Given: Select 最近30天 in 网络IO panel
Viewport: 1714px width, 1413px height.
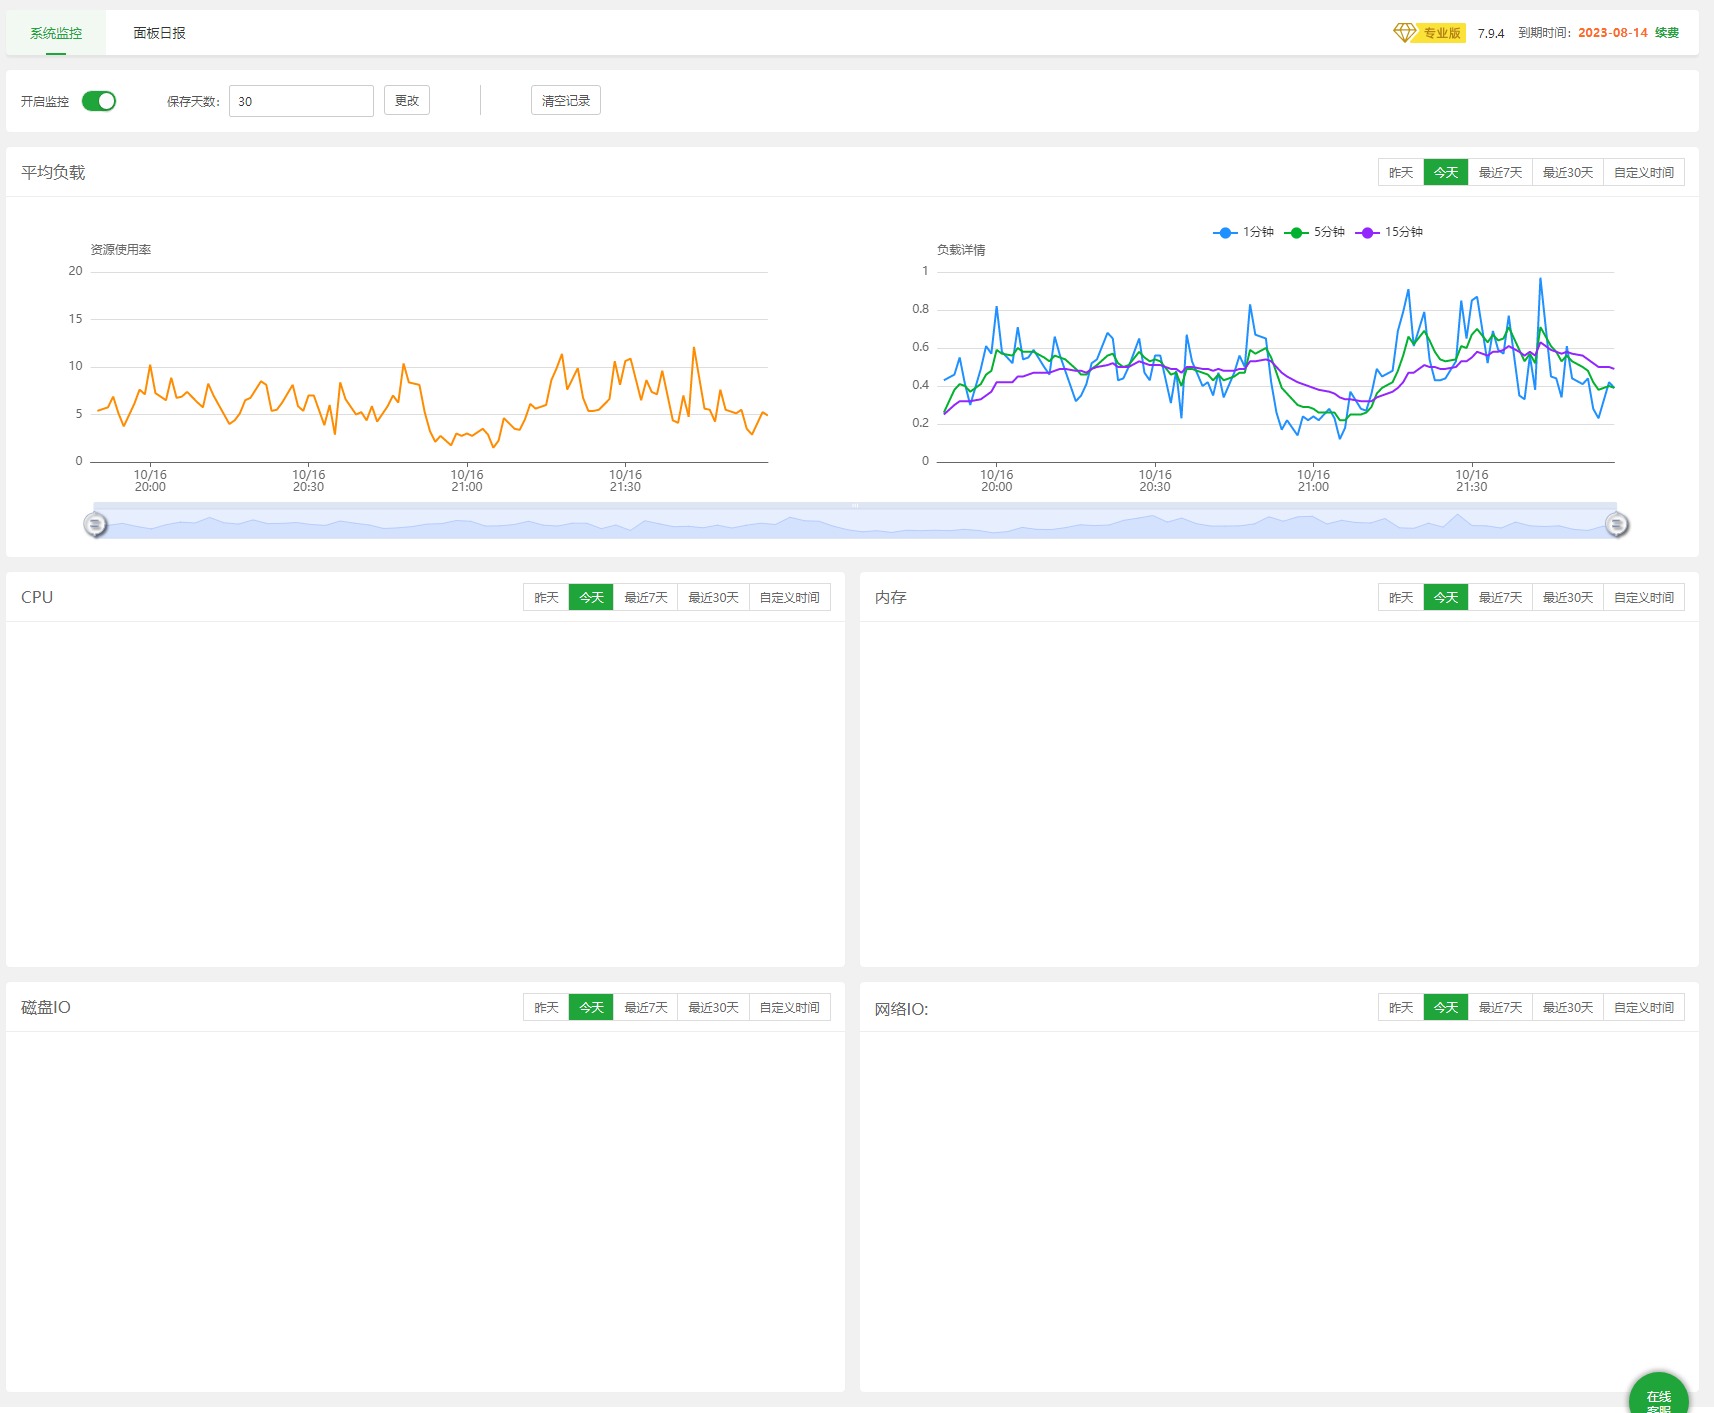Looking at the screenshot, I should pos(1568,1008).
